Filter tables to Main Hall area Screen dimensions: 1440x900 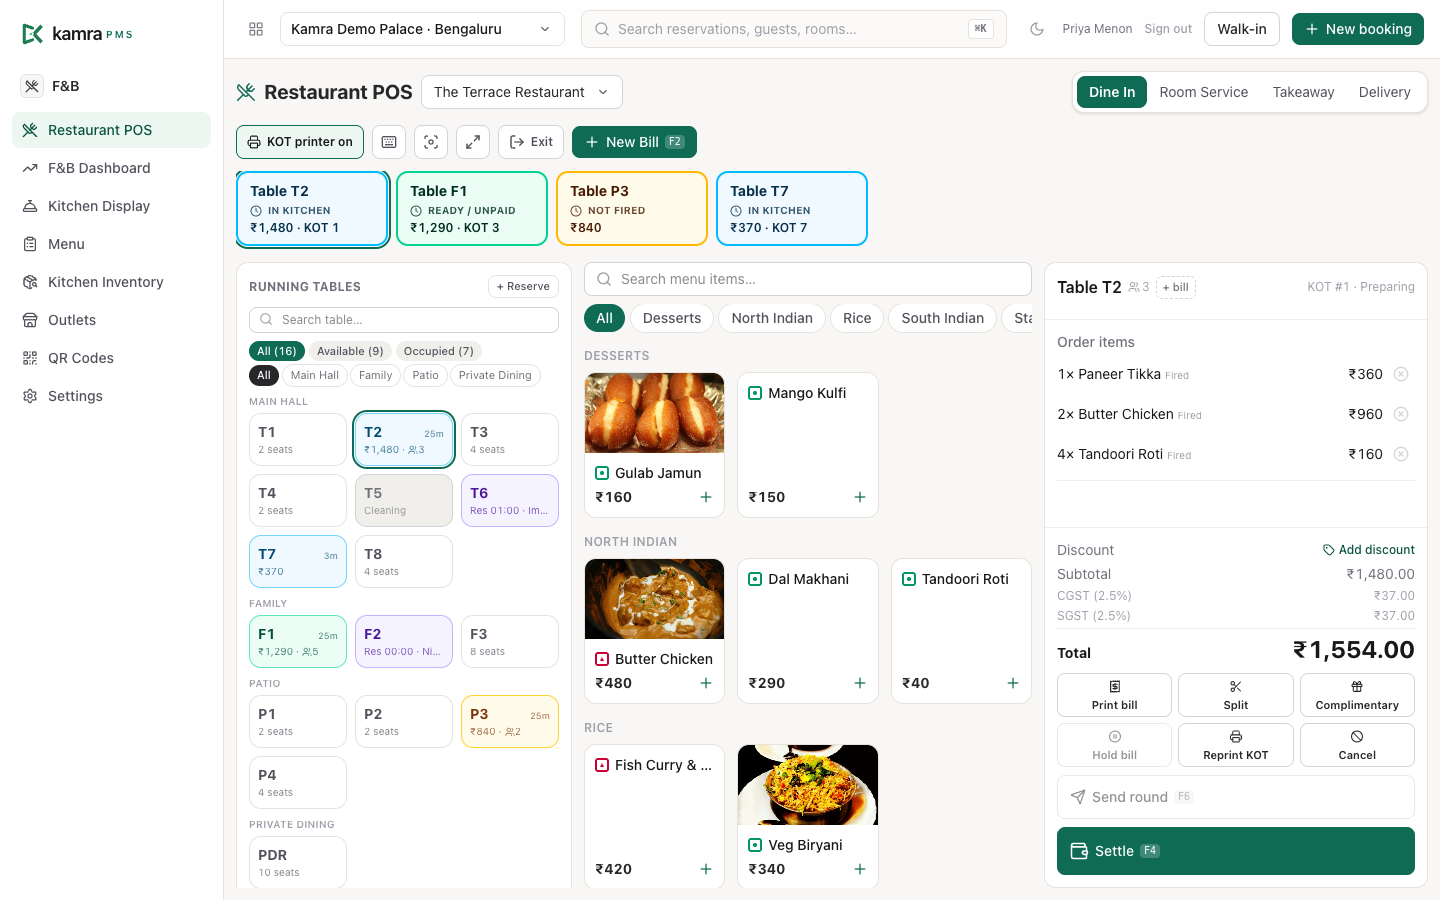[315, 375]
